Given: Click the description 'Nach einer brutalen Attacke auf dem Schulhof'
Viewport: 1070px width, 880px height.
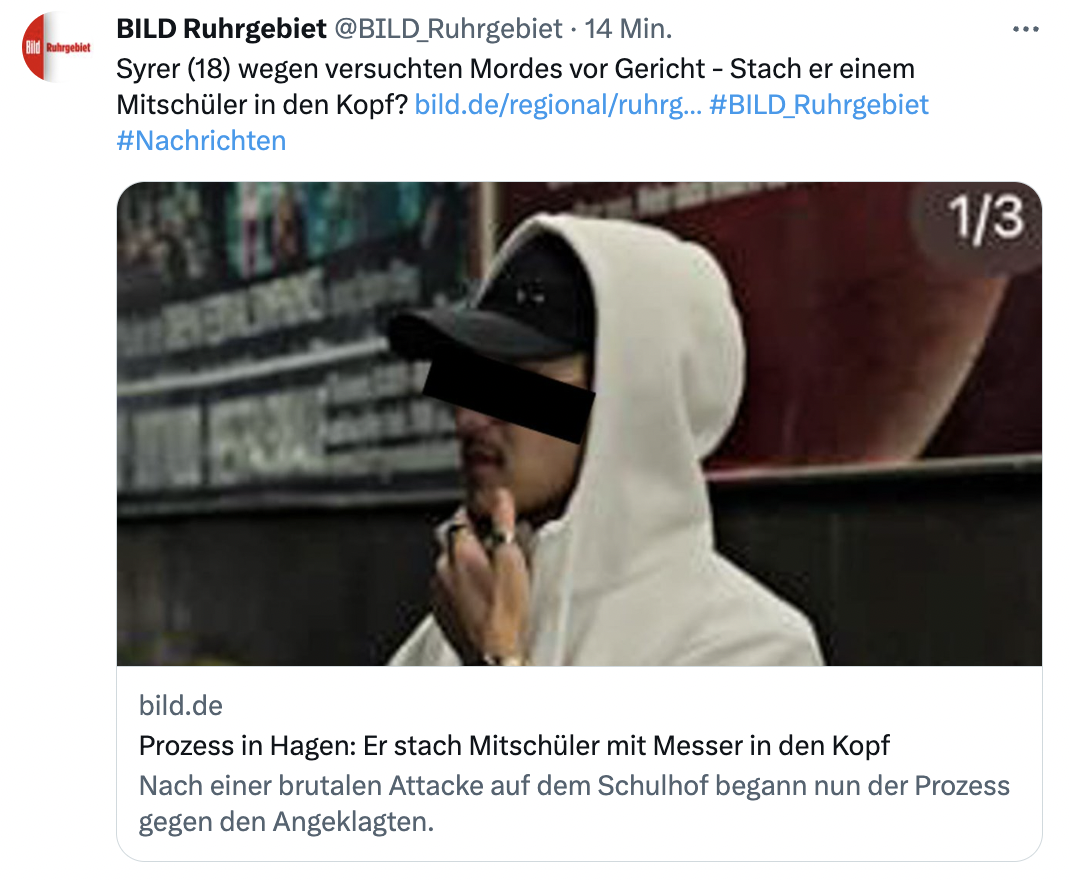Looking at the screenshot, I should [574, 786].
